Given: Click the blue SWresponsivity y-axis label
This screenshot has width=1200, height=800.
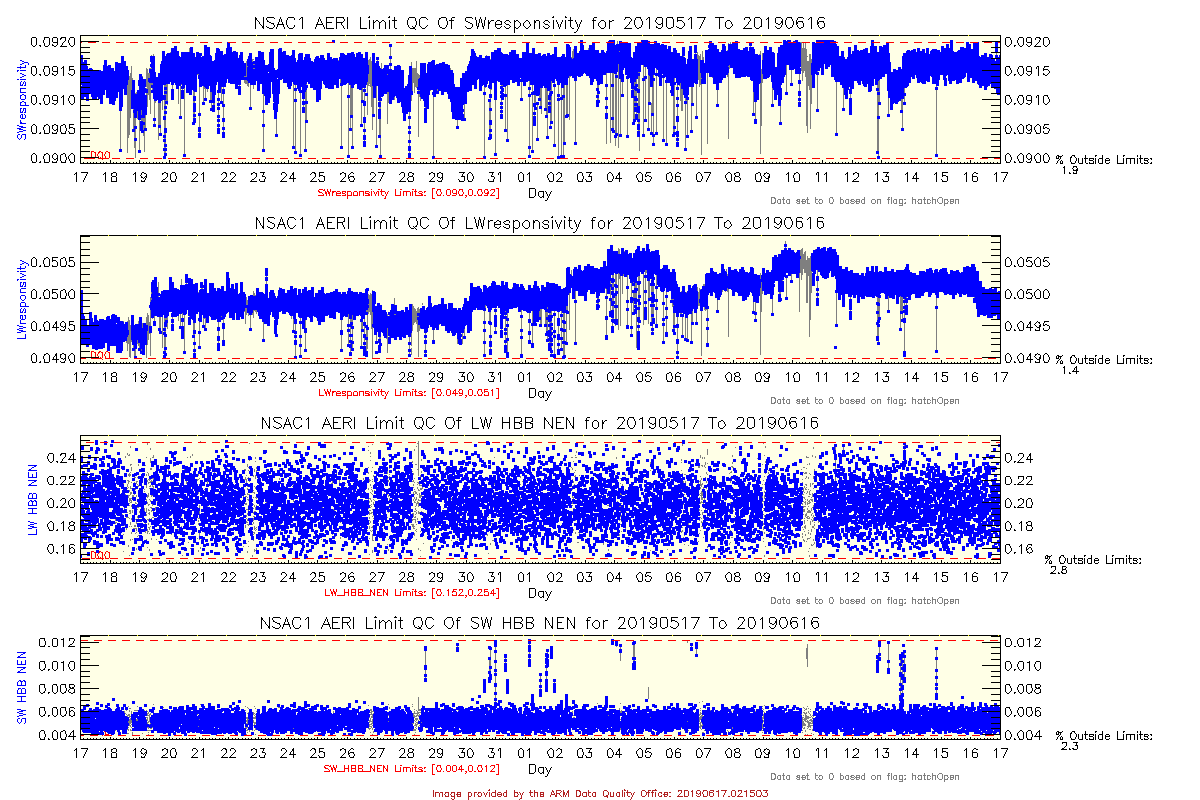Looking at the screenshot, I should point(21,98).
